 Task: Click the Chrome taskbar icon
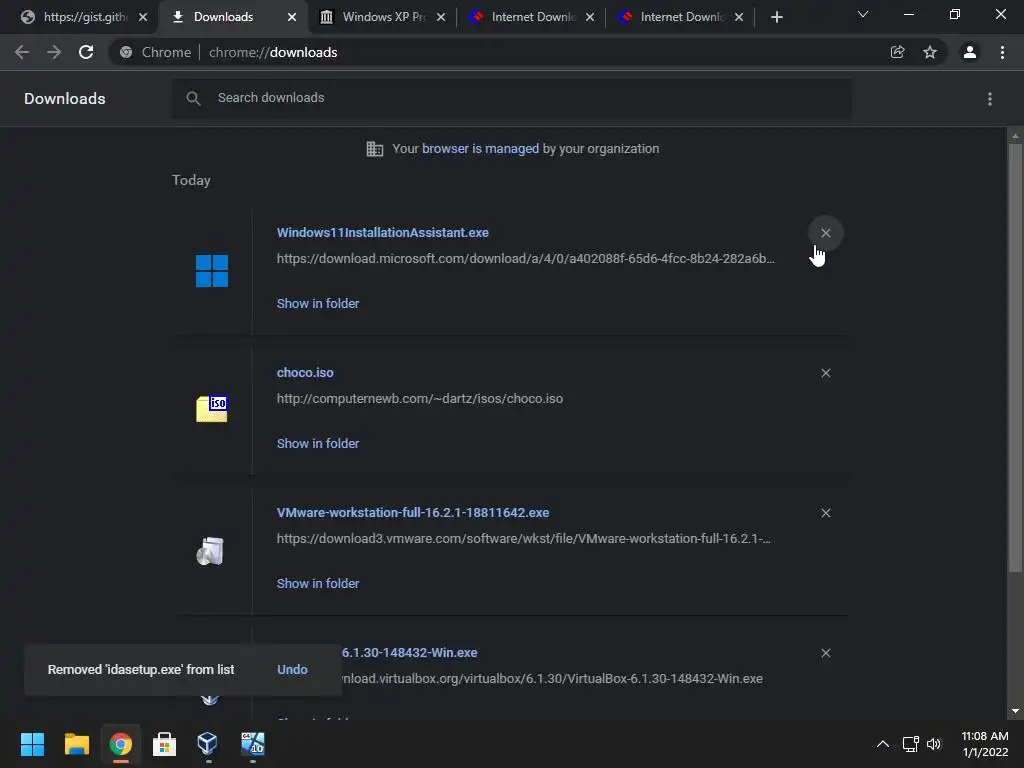120,744
